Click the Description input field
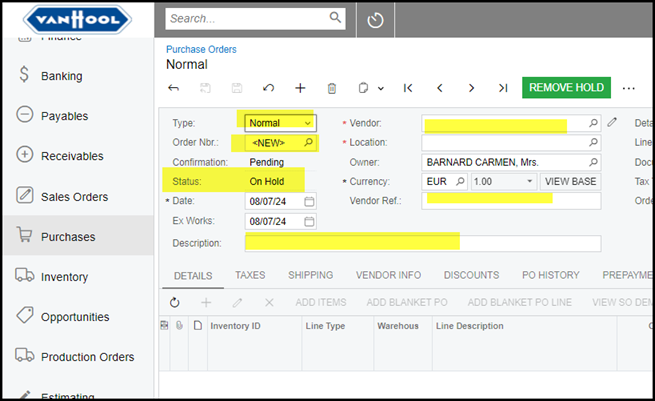 click(422, 243)
